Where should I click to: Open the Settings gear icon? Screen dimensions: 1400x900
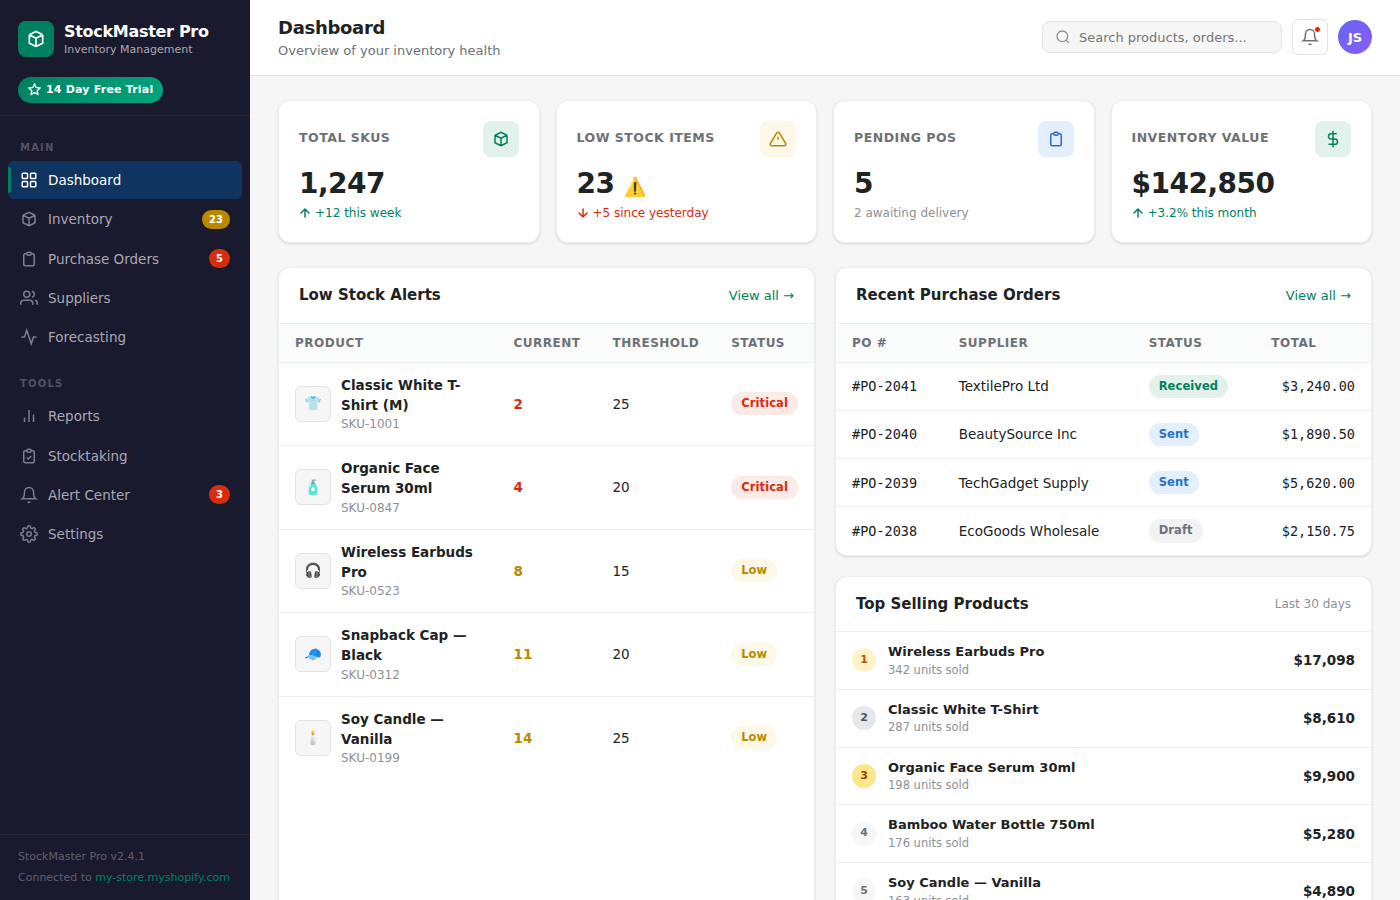[30, 534]
